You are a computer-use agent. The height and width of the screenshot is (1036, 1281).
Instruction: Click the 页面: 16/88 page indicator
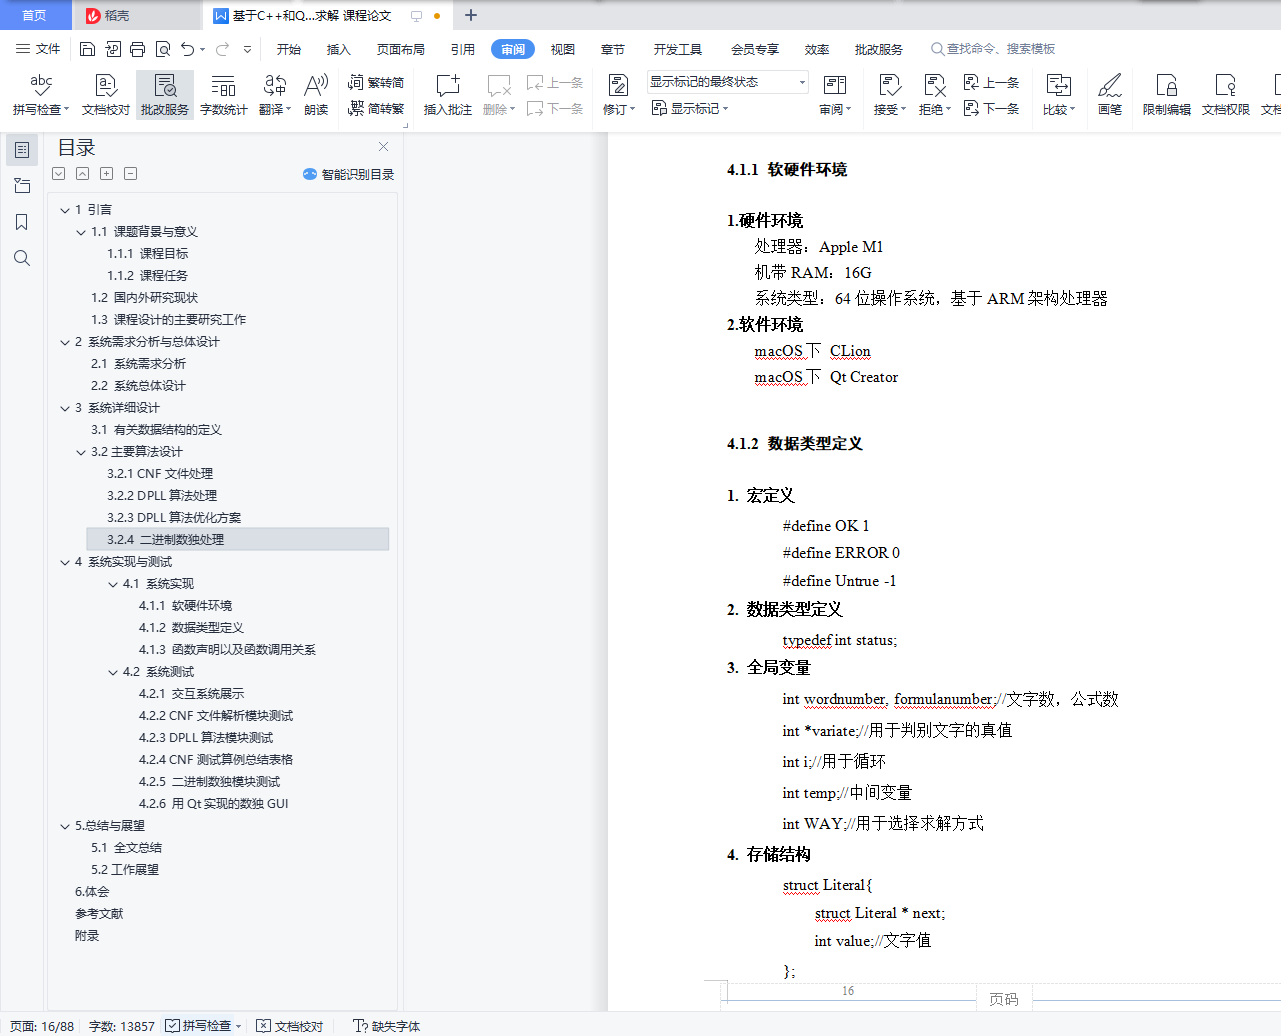pyautogui.click(x=42, y=1026)
